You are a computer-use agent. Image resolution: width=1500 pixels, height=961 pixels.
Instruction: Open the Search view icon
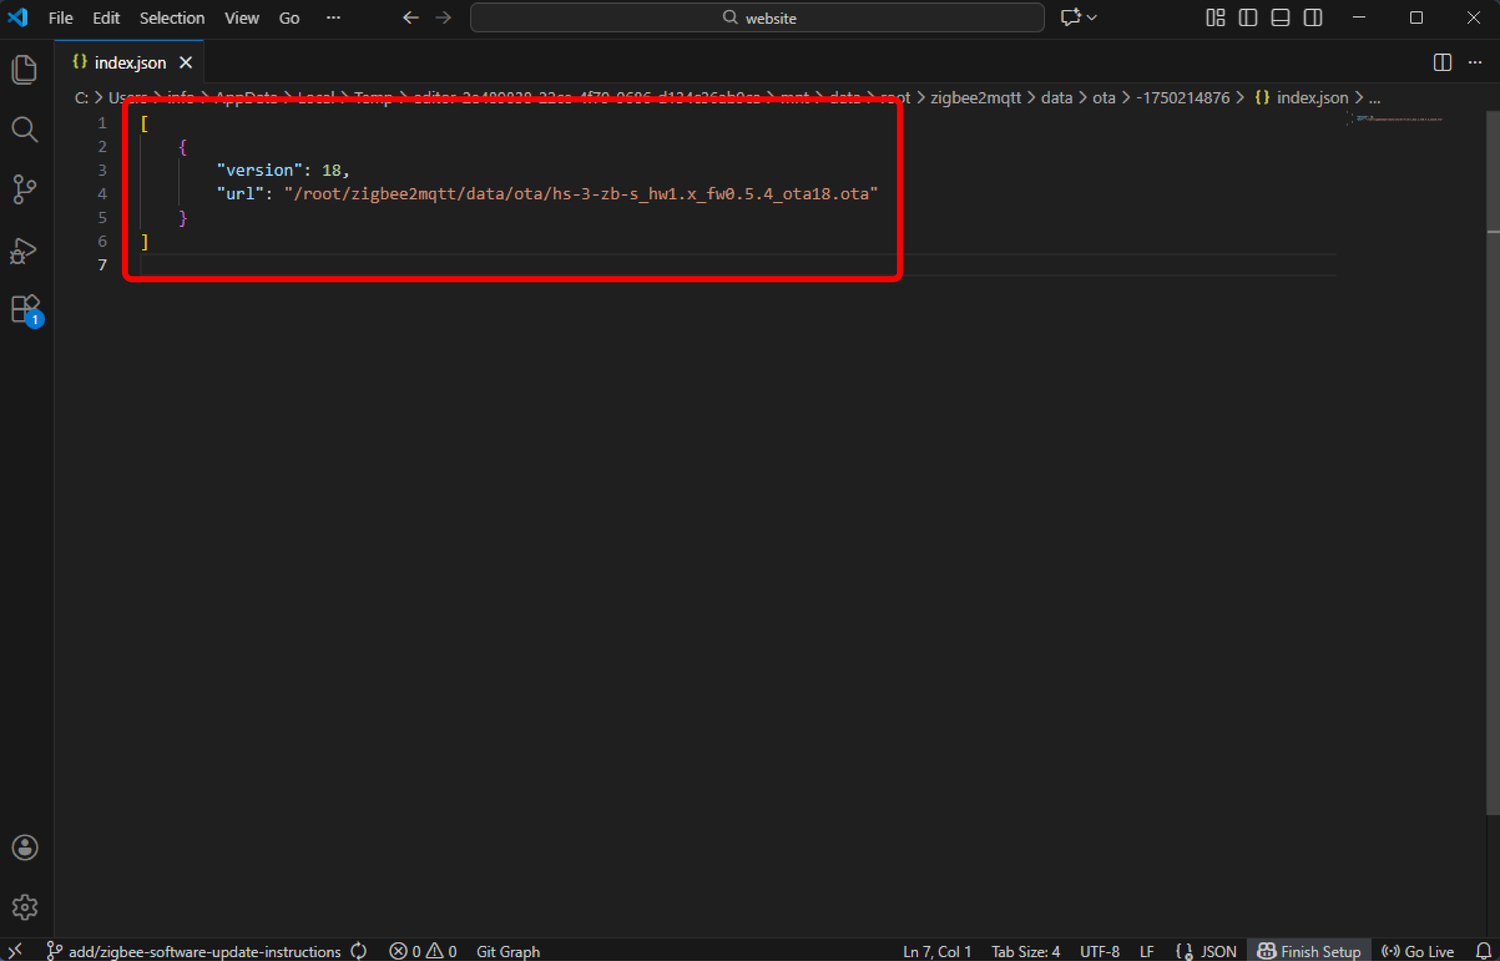click(25, 129)
